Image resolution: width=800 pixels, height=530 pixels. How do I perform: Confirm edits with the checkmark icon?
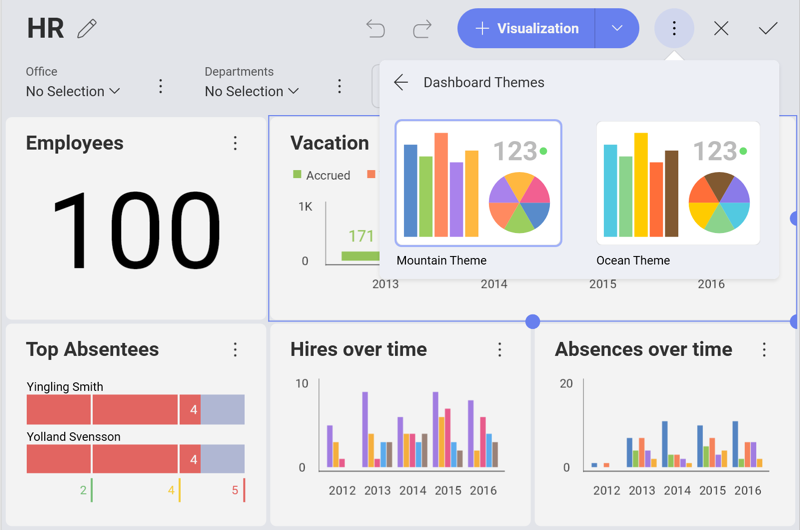point(768,29)
